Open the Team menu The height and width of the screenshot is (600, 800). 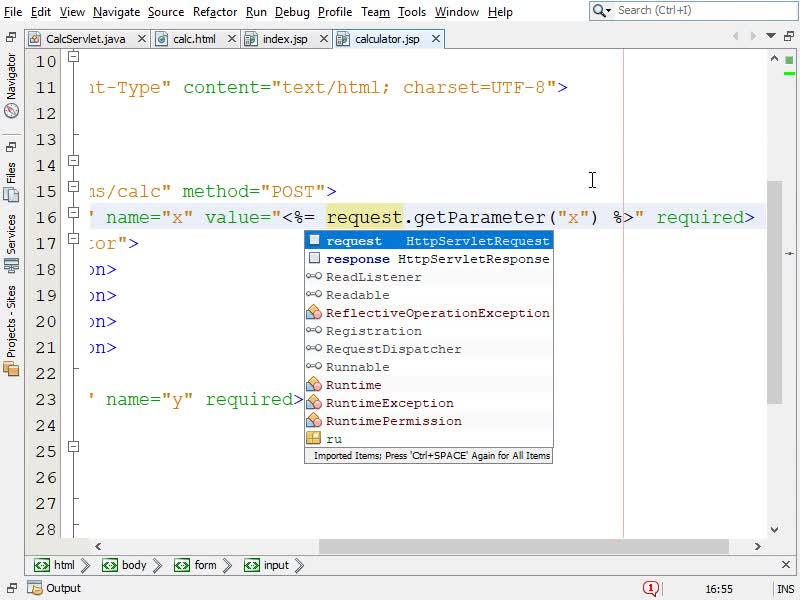point(376,12)
